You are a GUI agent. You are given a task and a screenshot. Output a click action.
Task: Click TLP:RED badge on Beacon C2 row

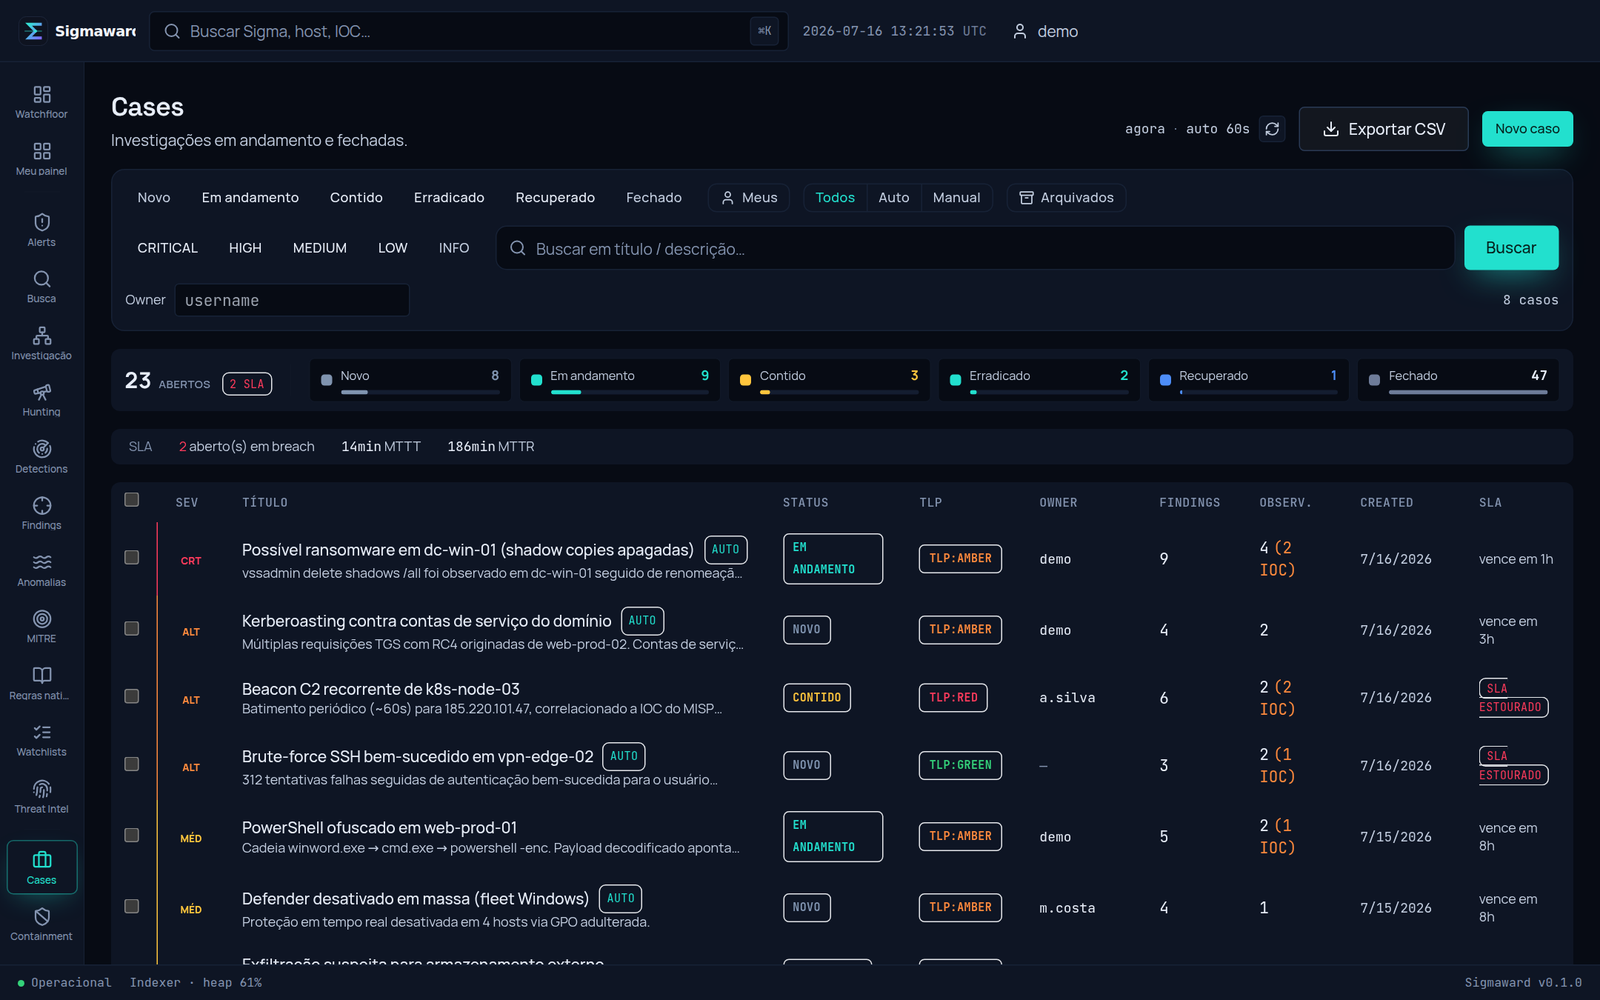click(953, 698)
